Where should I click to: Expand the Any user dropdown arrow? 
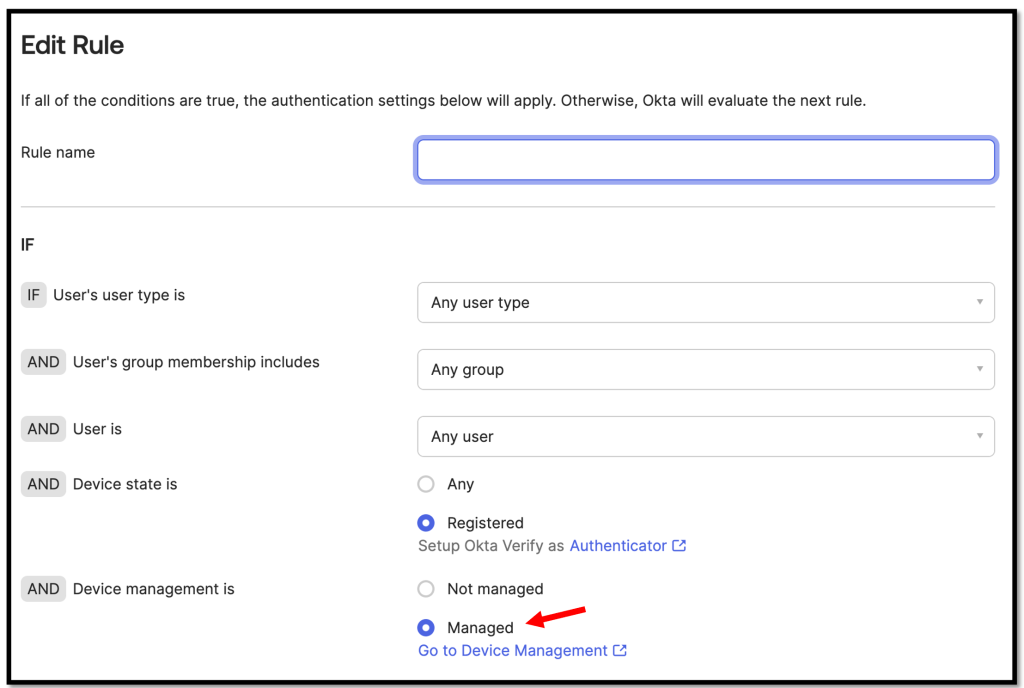(x=979, y=436)
